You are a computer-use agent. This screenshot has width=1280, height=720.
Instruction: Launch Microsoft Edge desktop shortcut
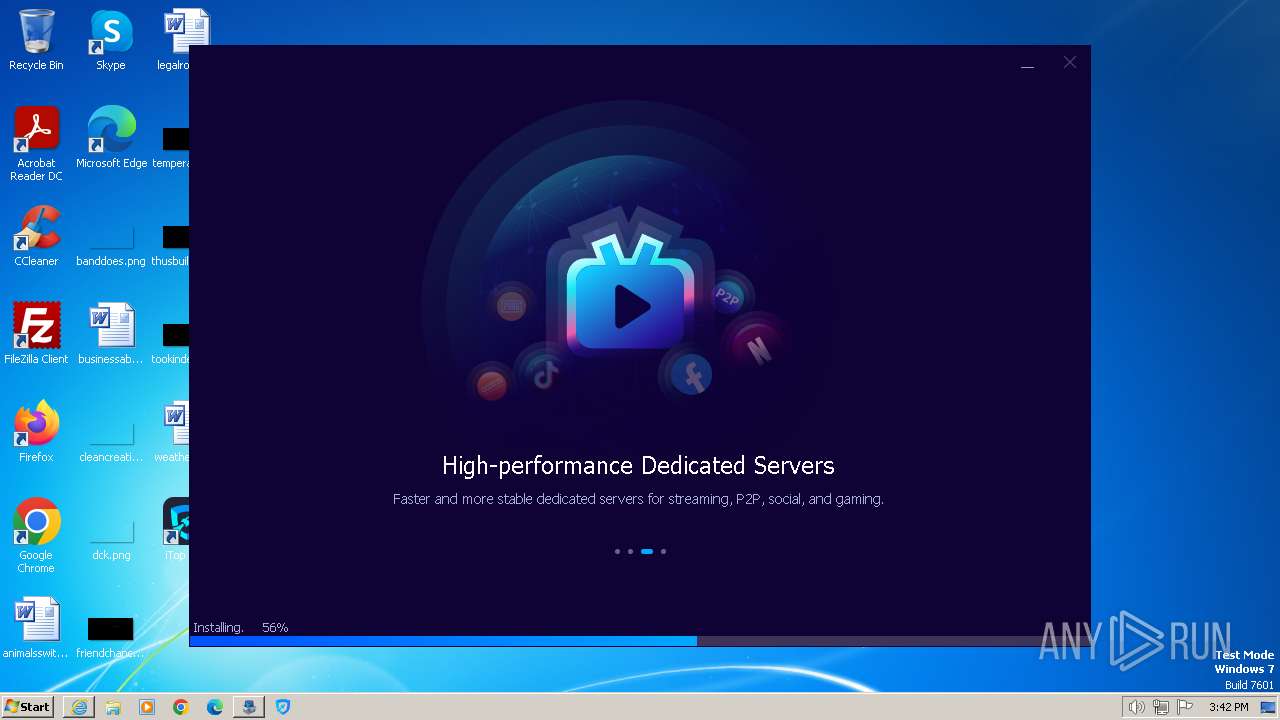111,138
